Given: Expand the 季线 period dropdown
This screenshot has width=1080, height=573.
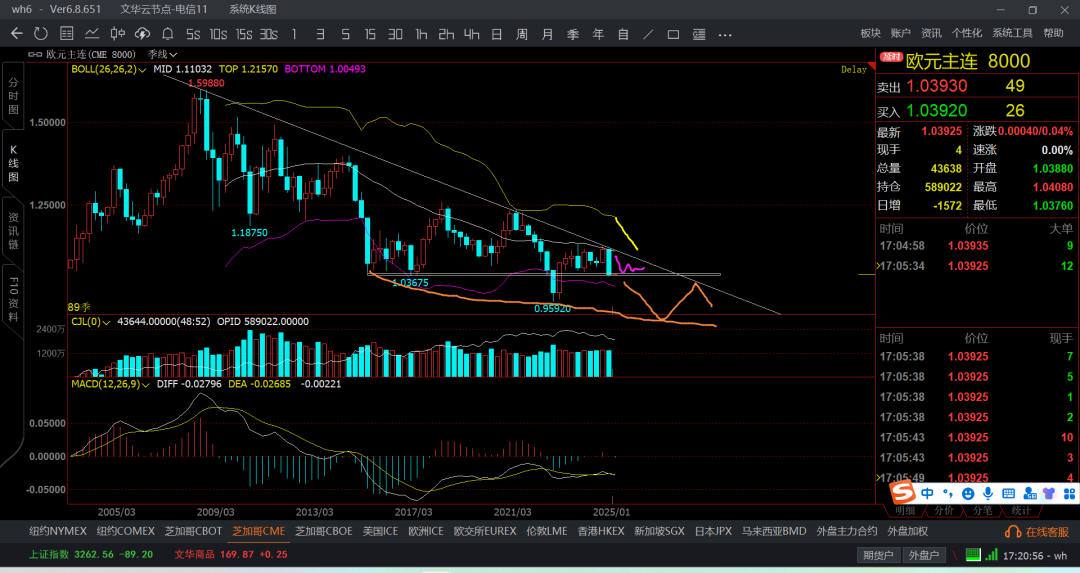Looking at the screenshot, I should (x=162, y=54).
